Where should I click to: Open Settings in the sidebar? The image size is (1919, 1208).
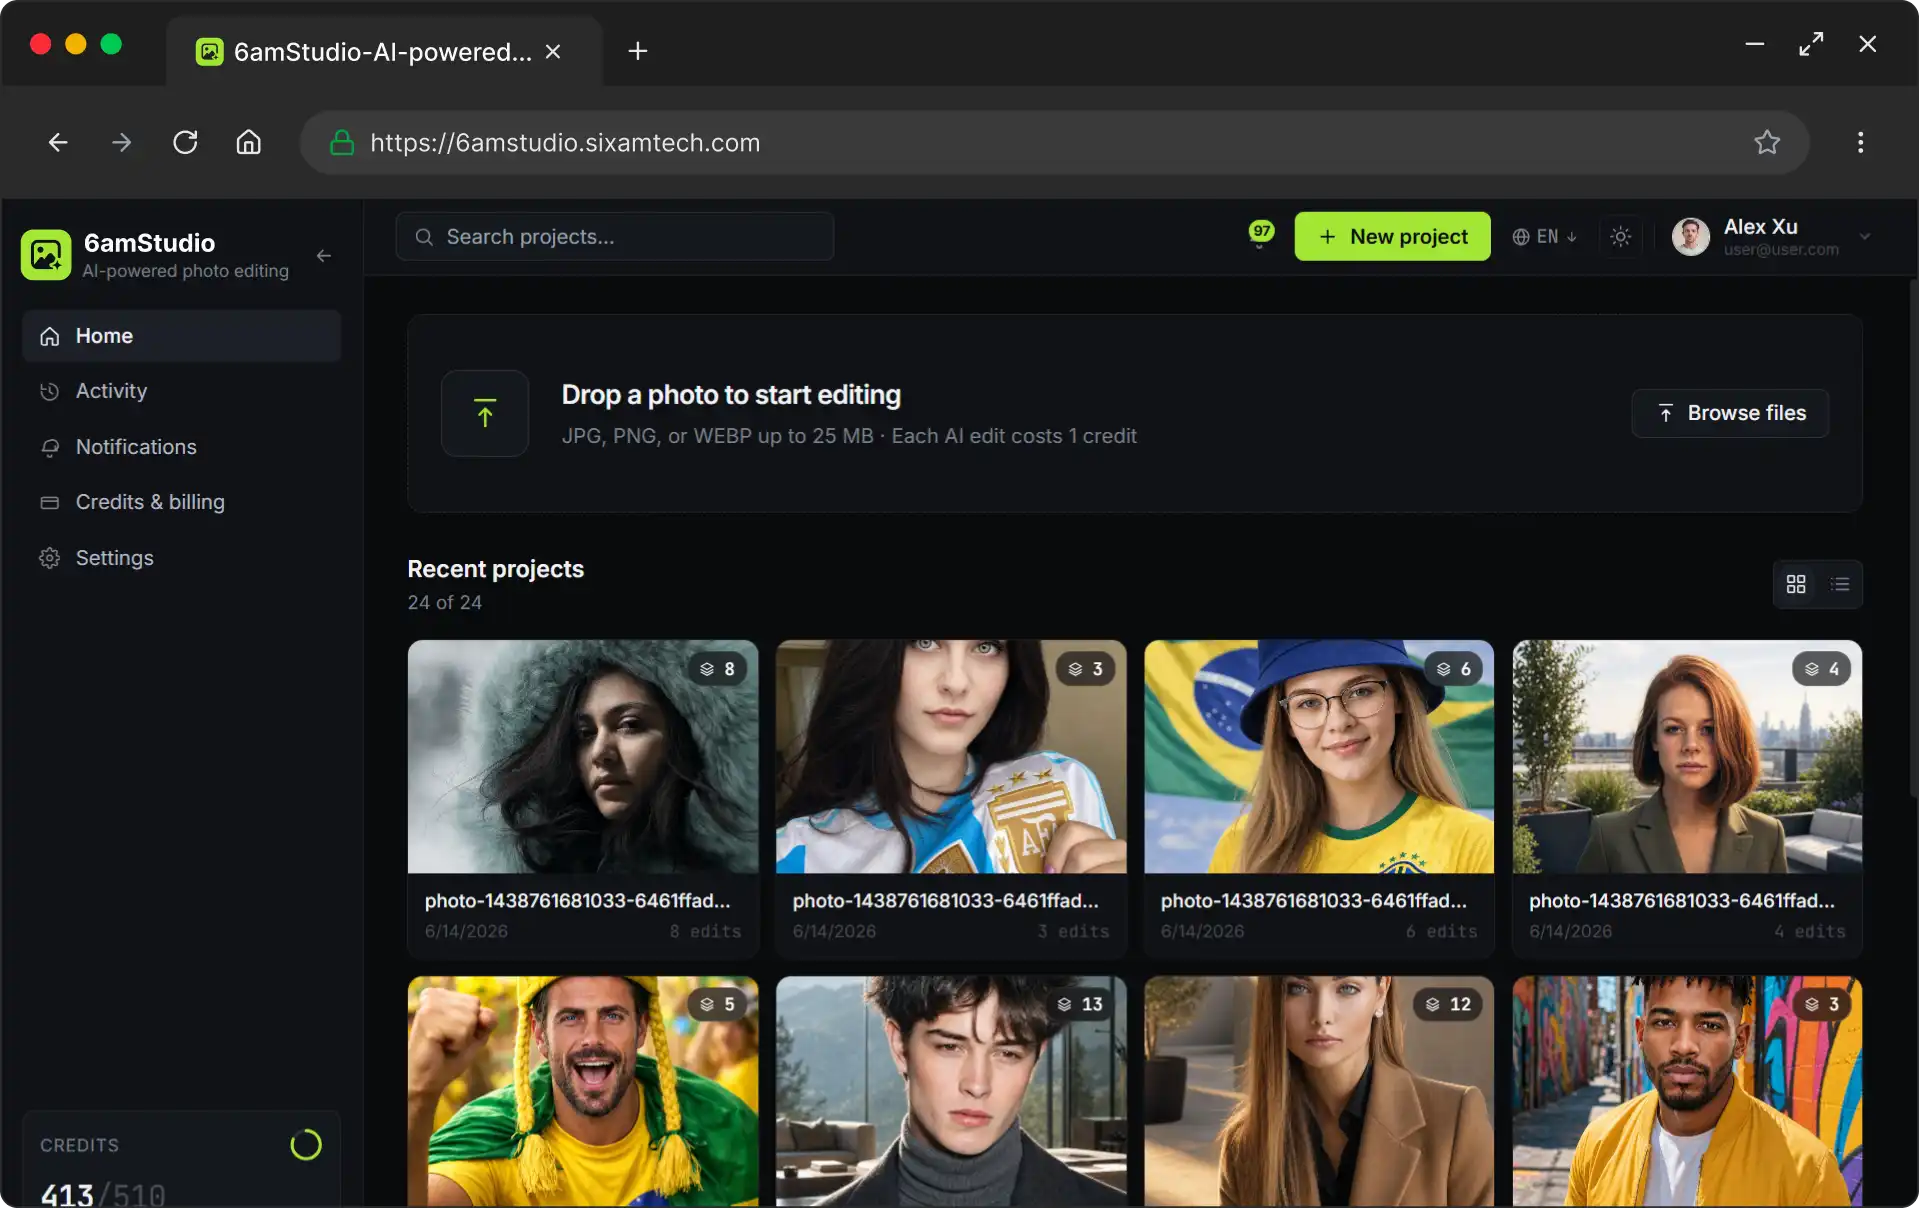click(181, 558)
